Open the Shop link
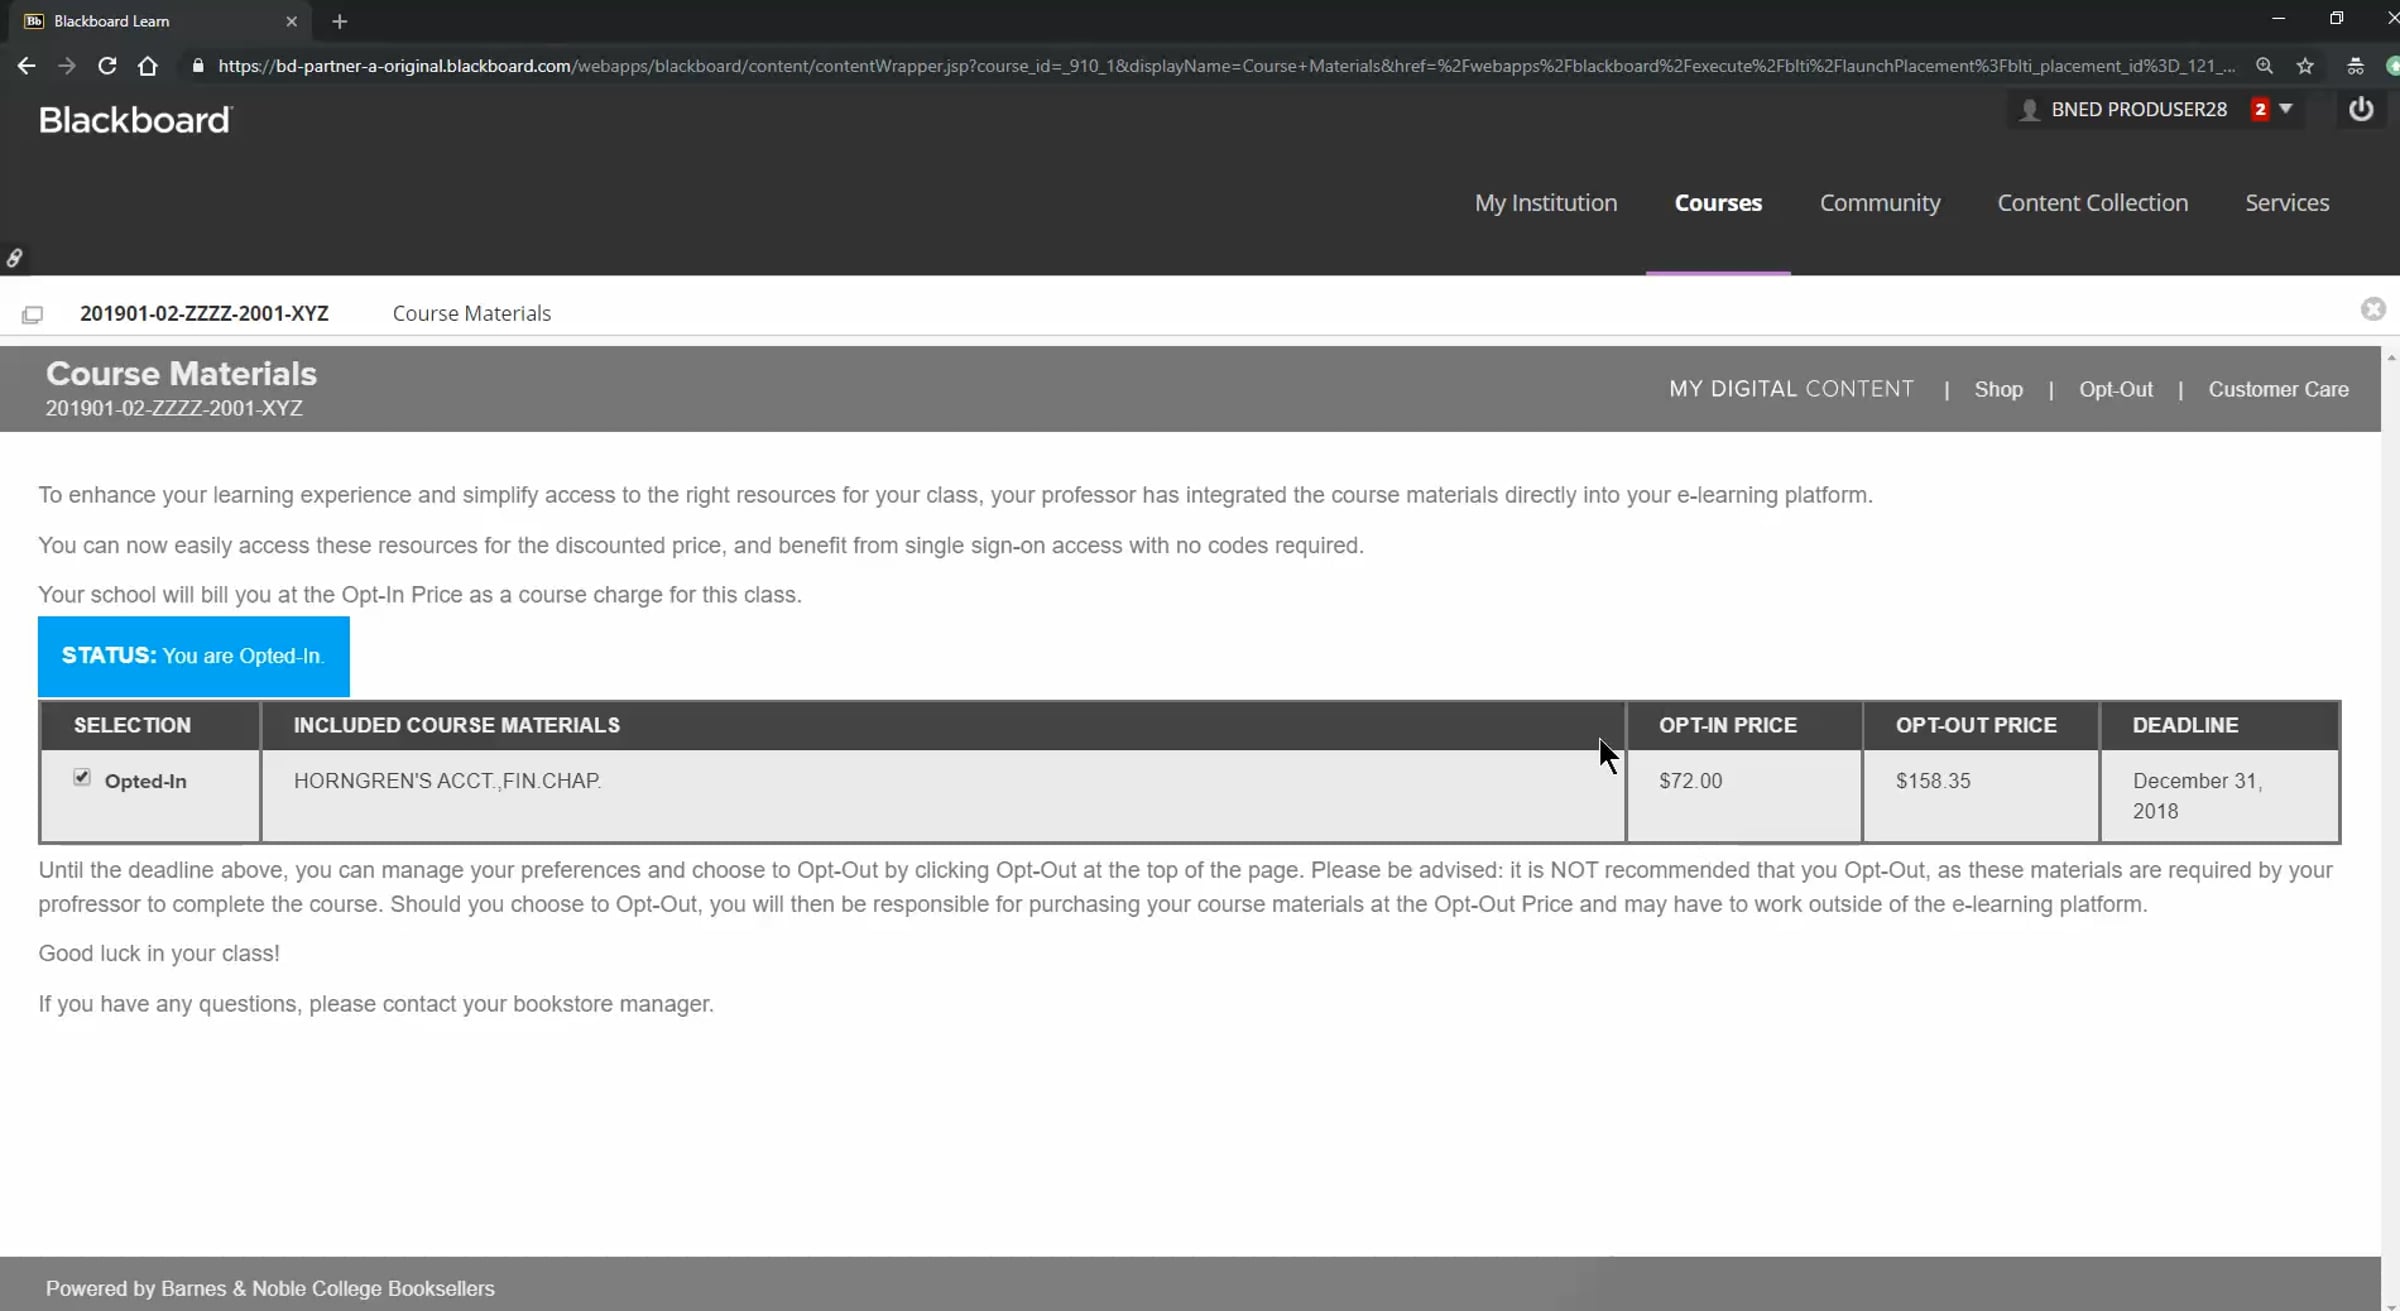Image resolution: width=2400 pixels, height=1311 pixels. 1998,389
